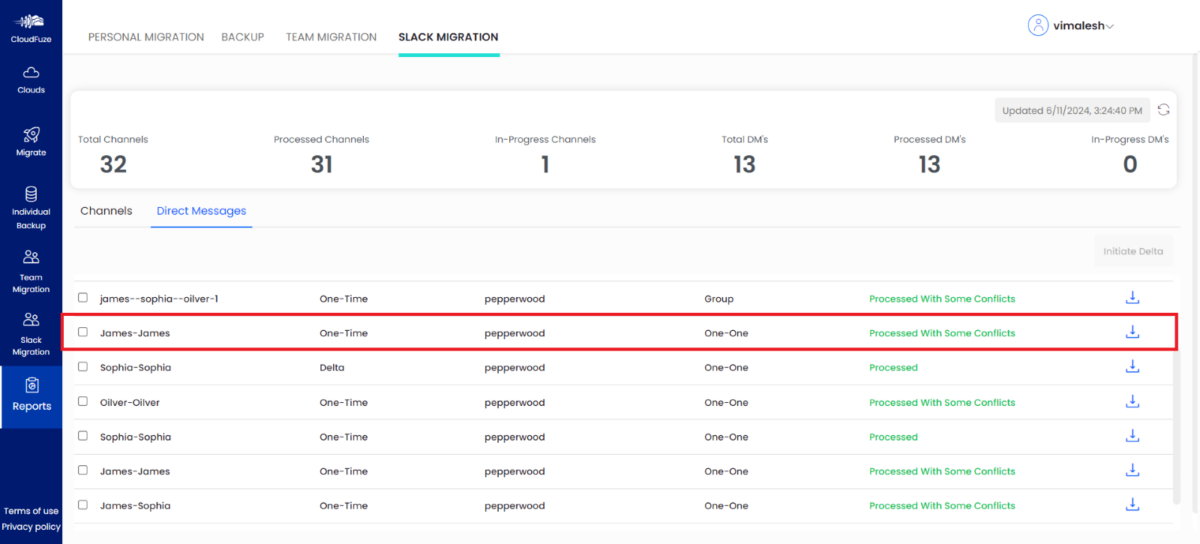
Task: Switch to the Channels tab
Action: [106, 211]
